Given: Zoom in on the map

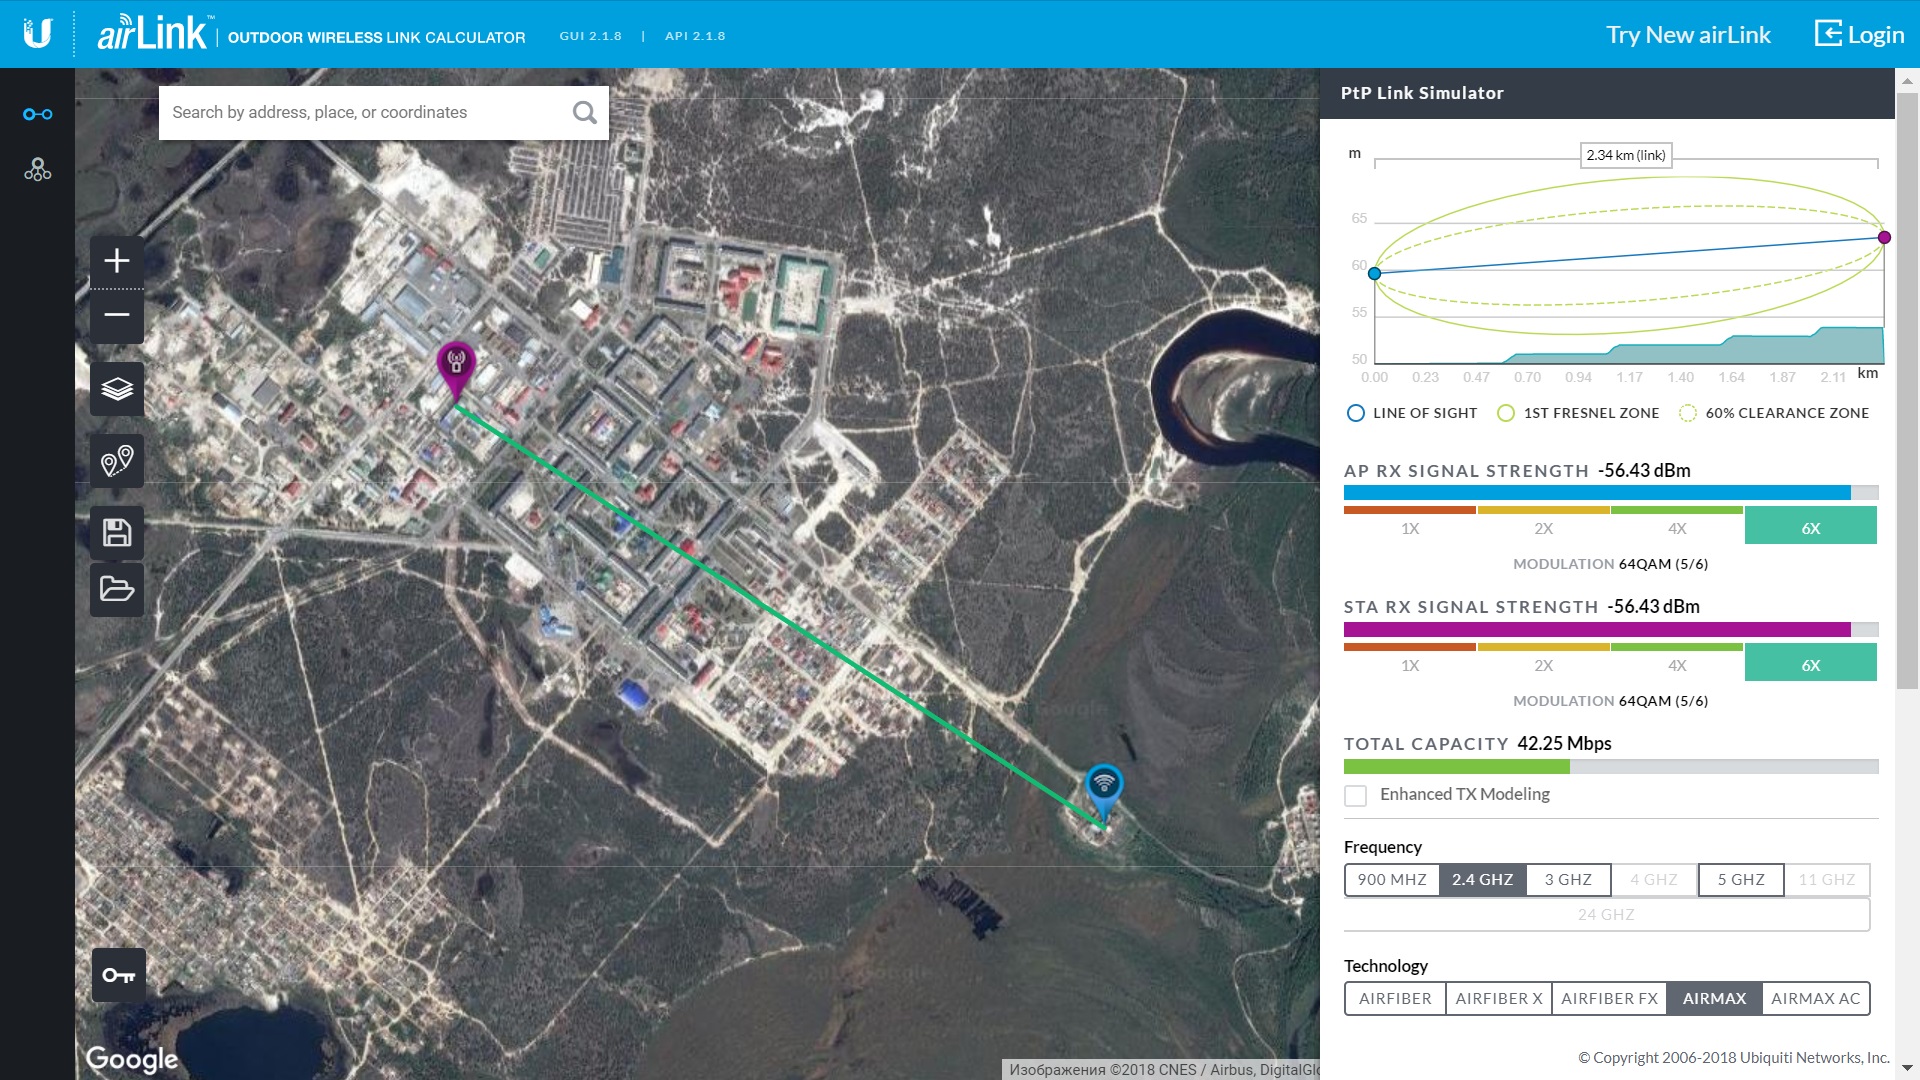Looking at the screenshot, I should click(117, 261).
